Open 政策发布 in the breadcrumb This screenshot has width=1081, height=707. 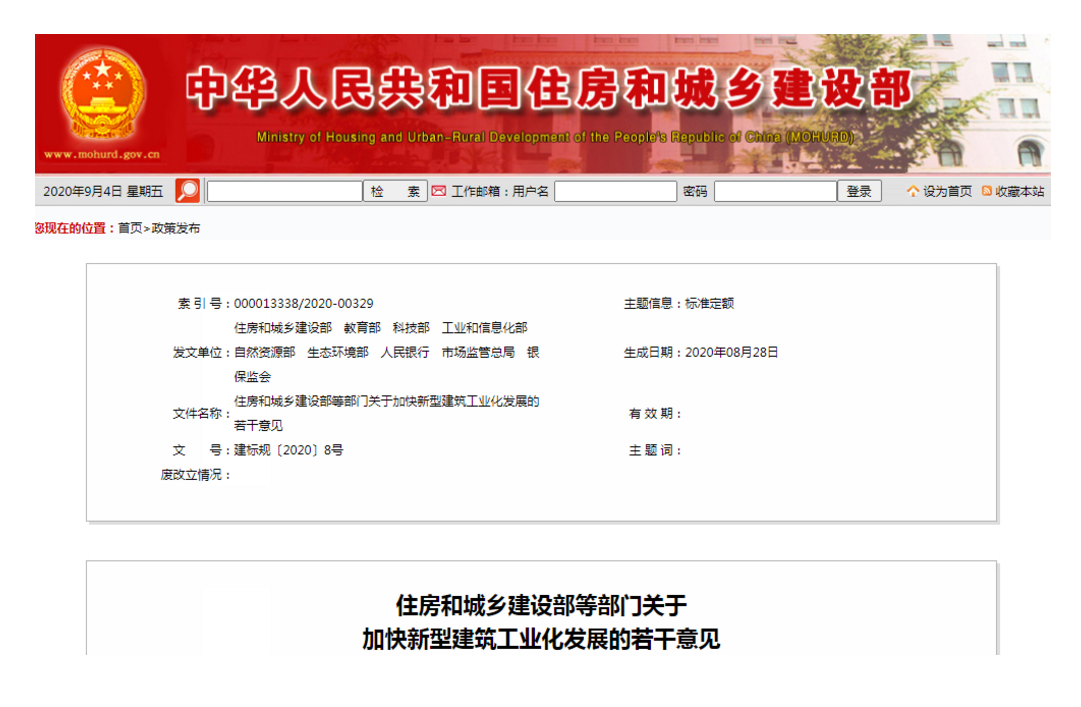point(176,228)
